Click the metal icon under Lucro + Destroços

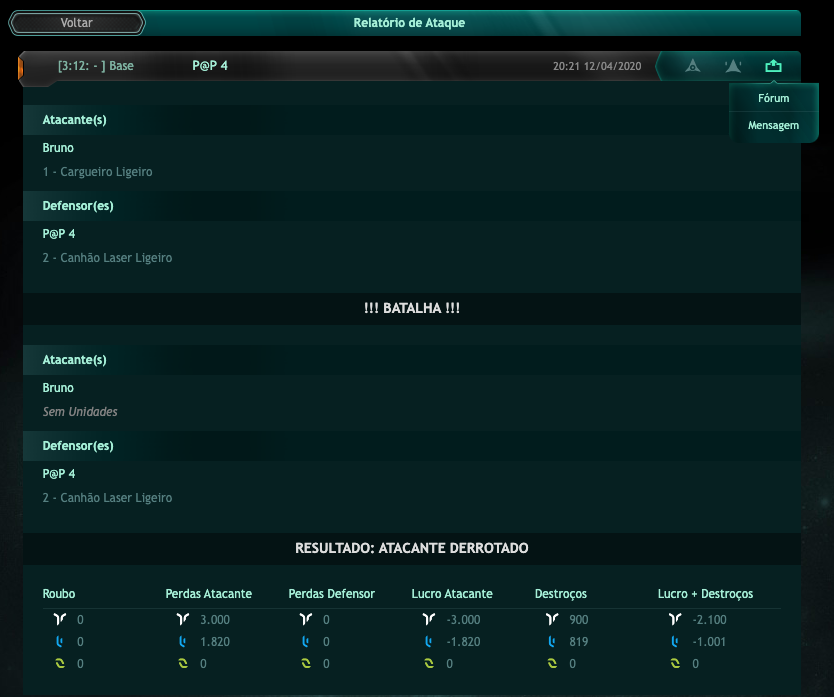tap(675, 619)
